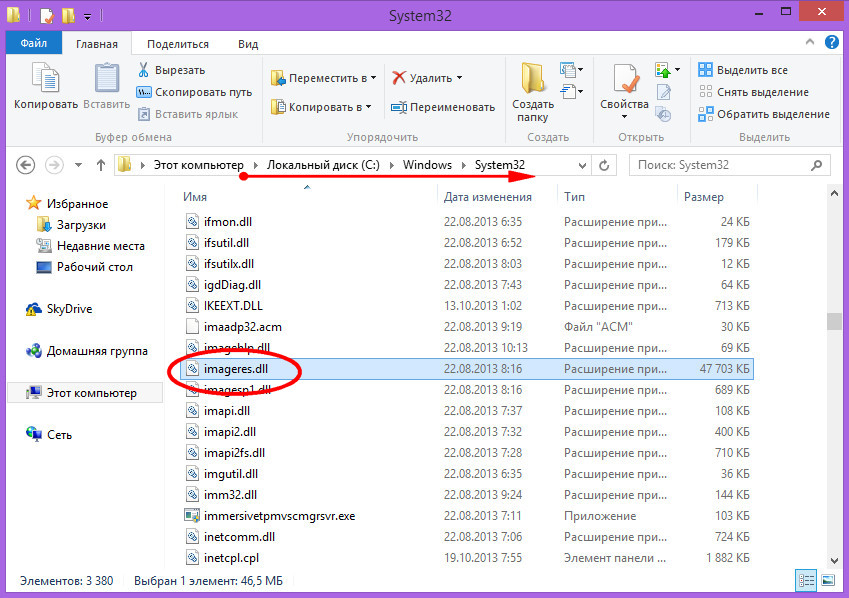Switch to the Вид ribbon tab

(248, 44)
